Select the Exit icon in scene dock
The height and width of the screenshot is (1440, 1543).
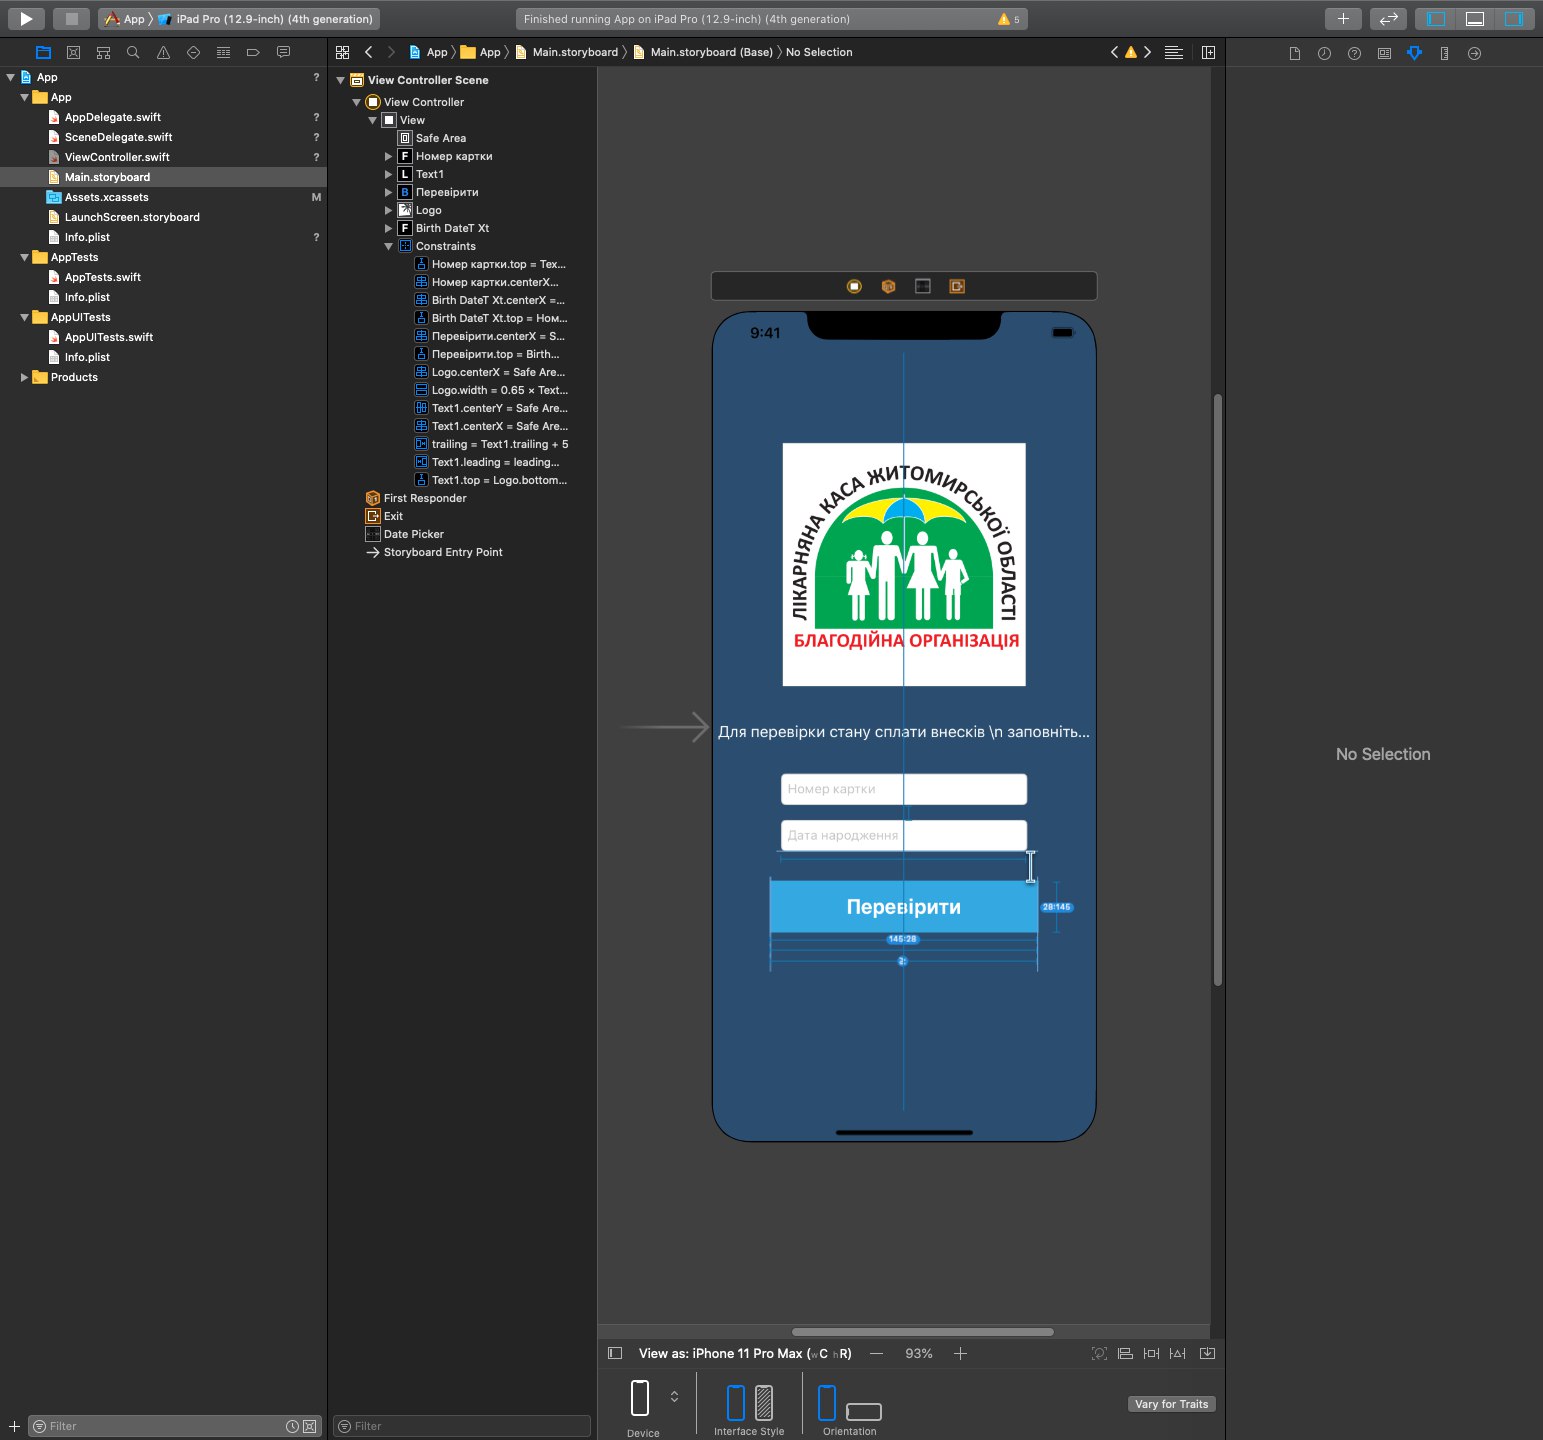point(957,286)
